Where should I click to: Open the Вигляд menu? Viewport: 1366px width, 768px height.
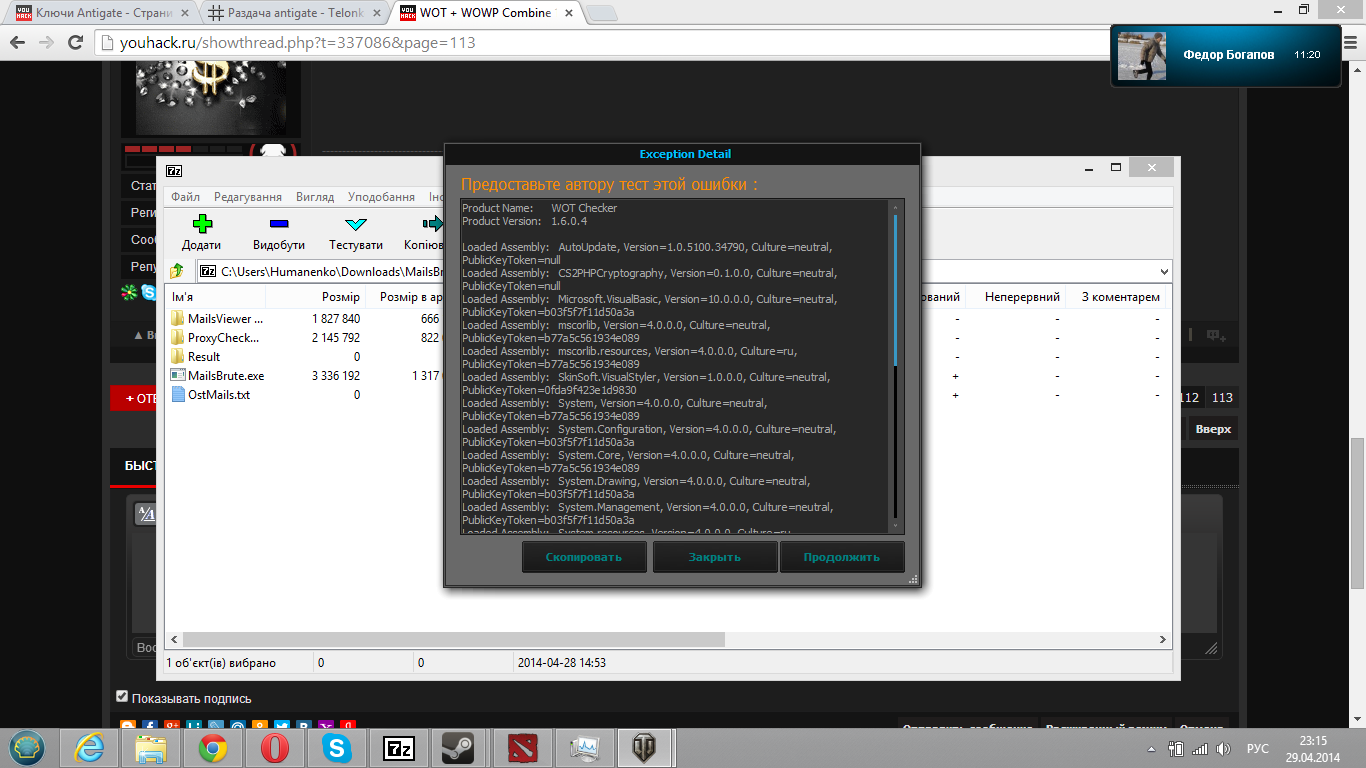coord(315,197)
